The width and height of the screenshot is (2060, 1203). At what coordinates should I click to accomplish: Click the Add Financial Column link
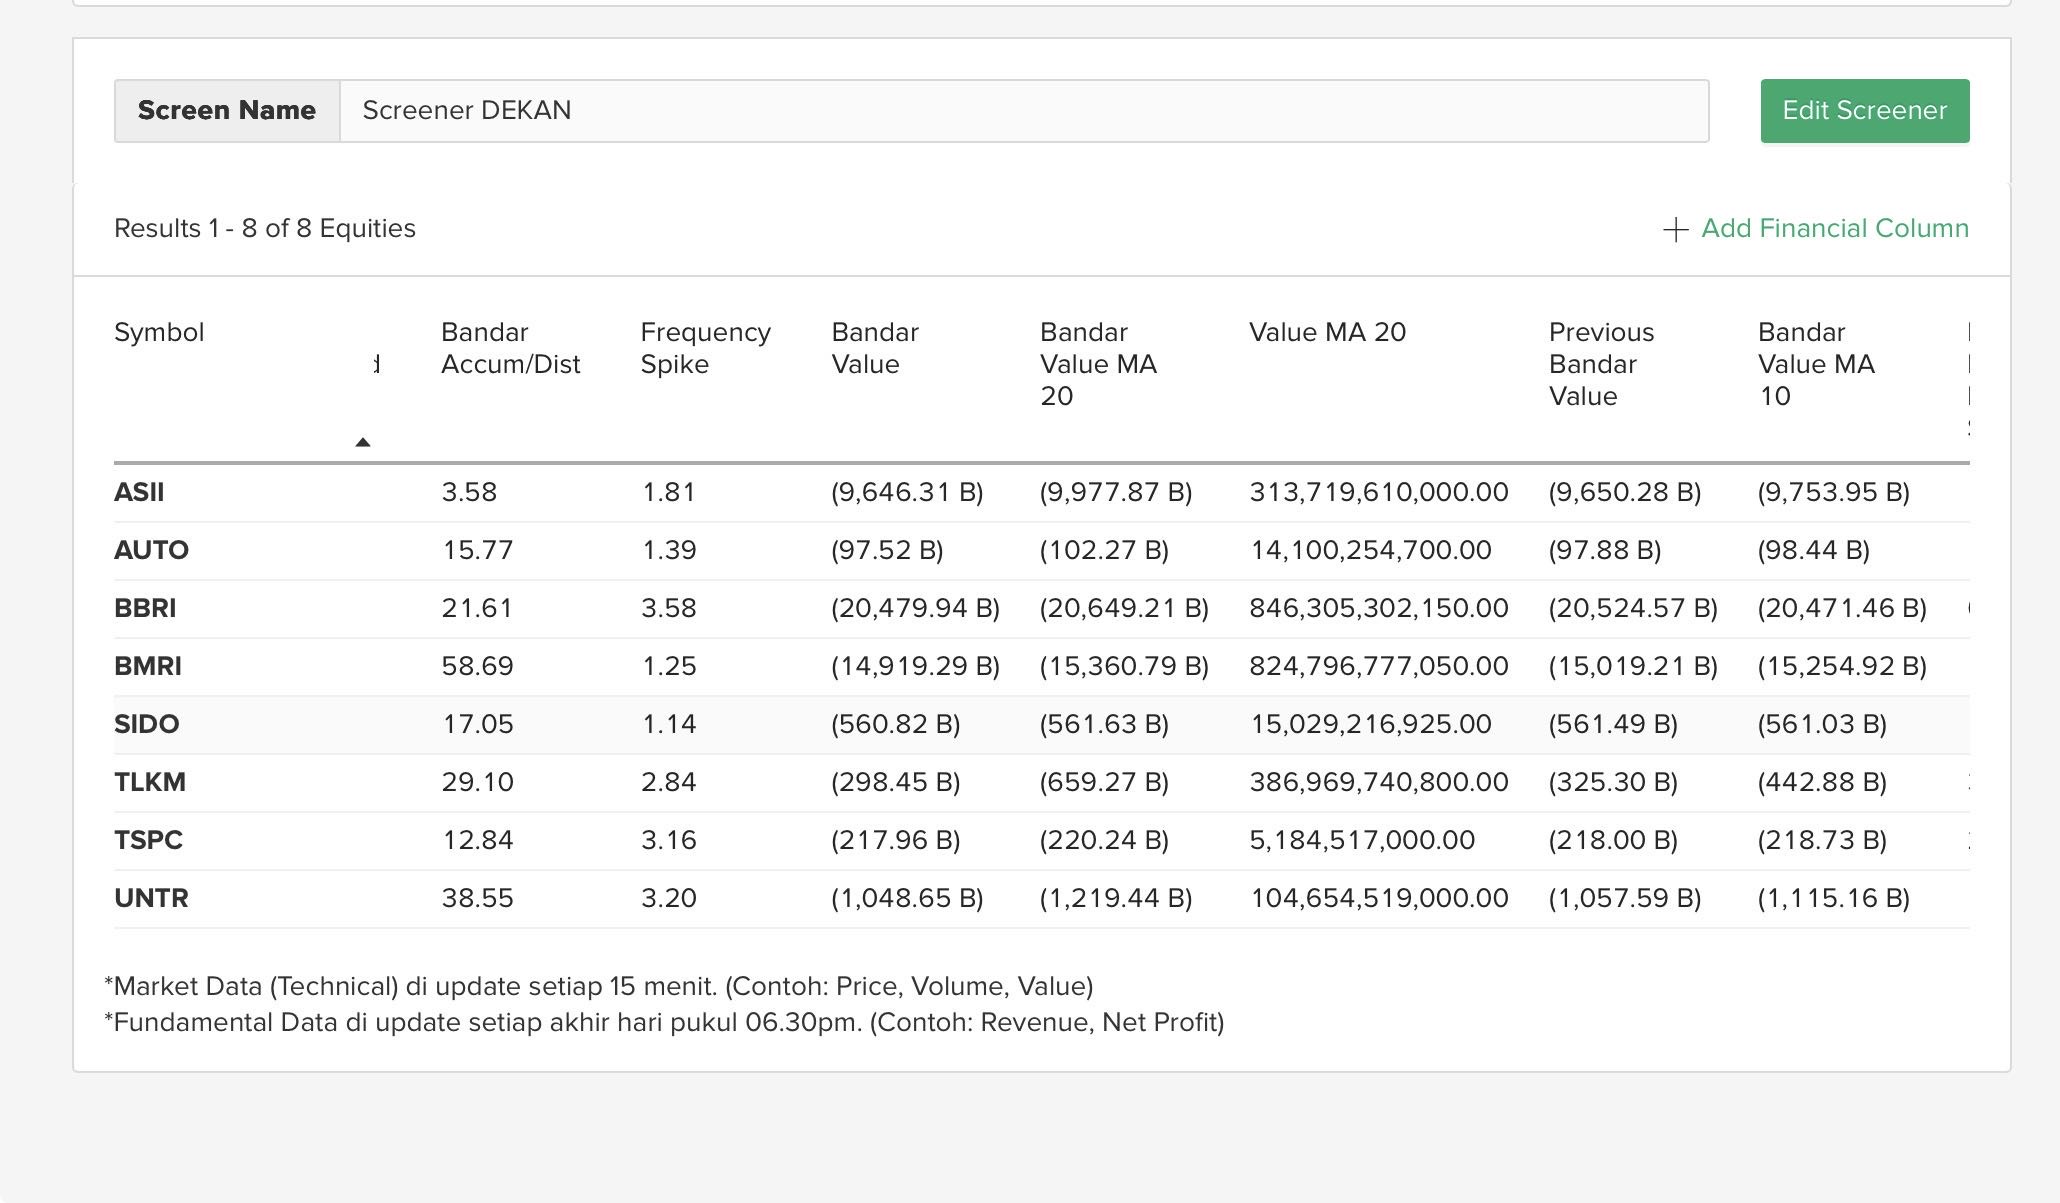1834,229
